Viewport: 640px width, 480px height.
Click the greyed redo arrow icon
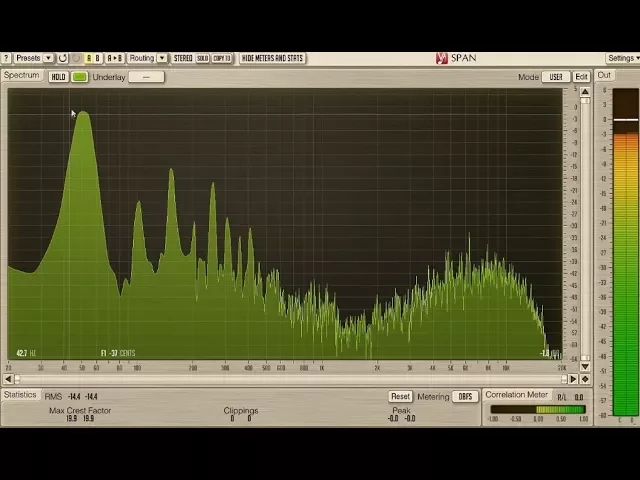point(76,58)
